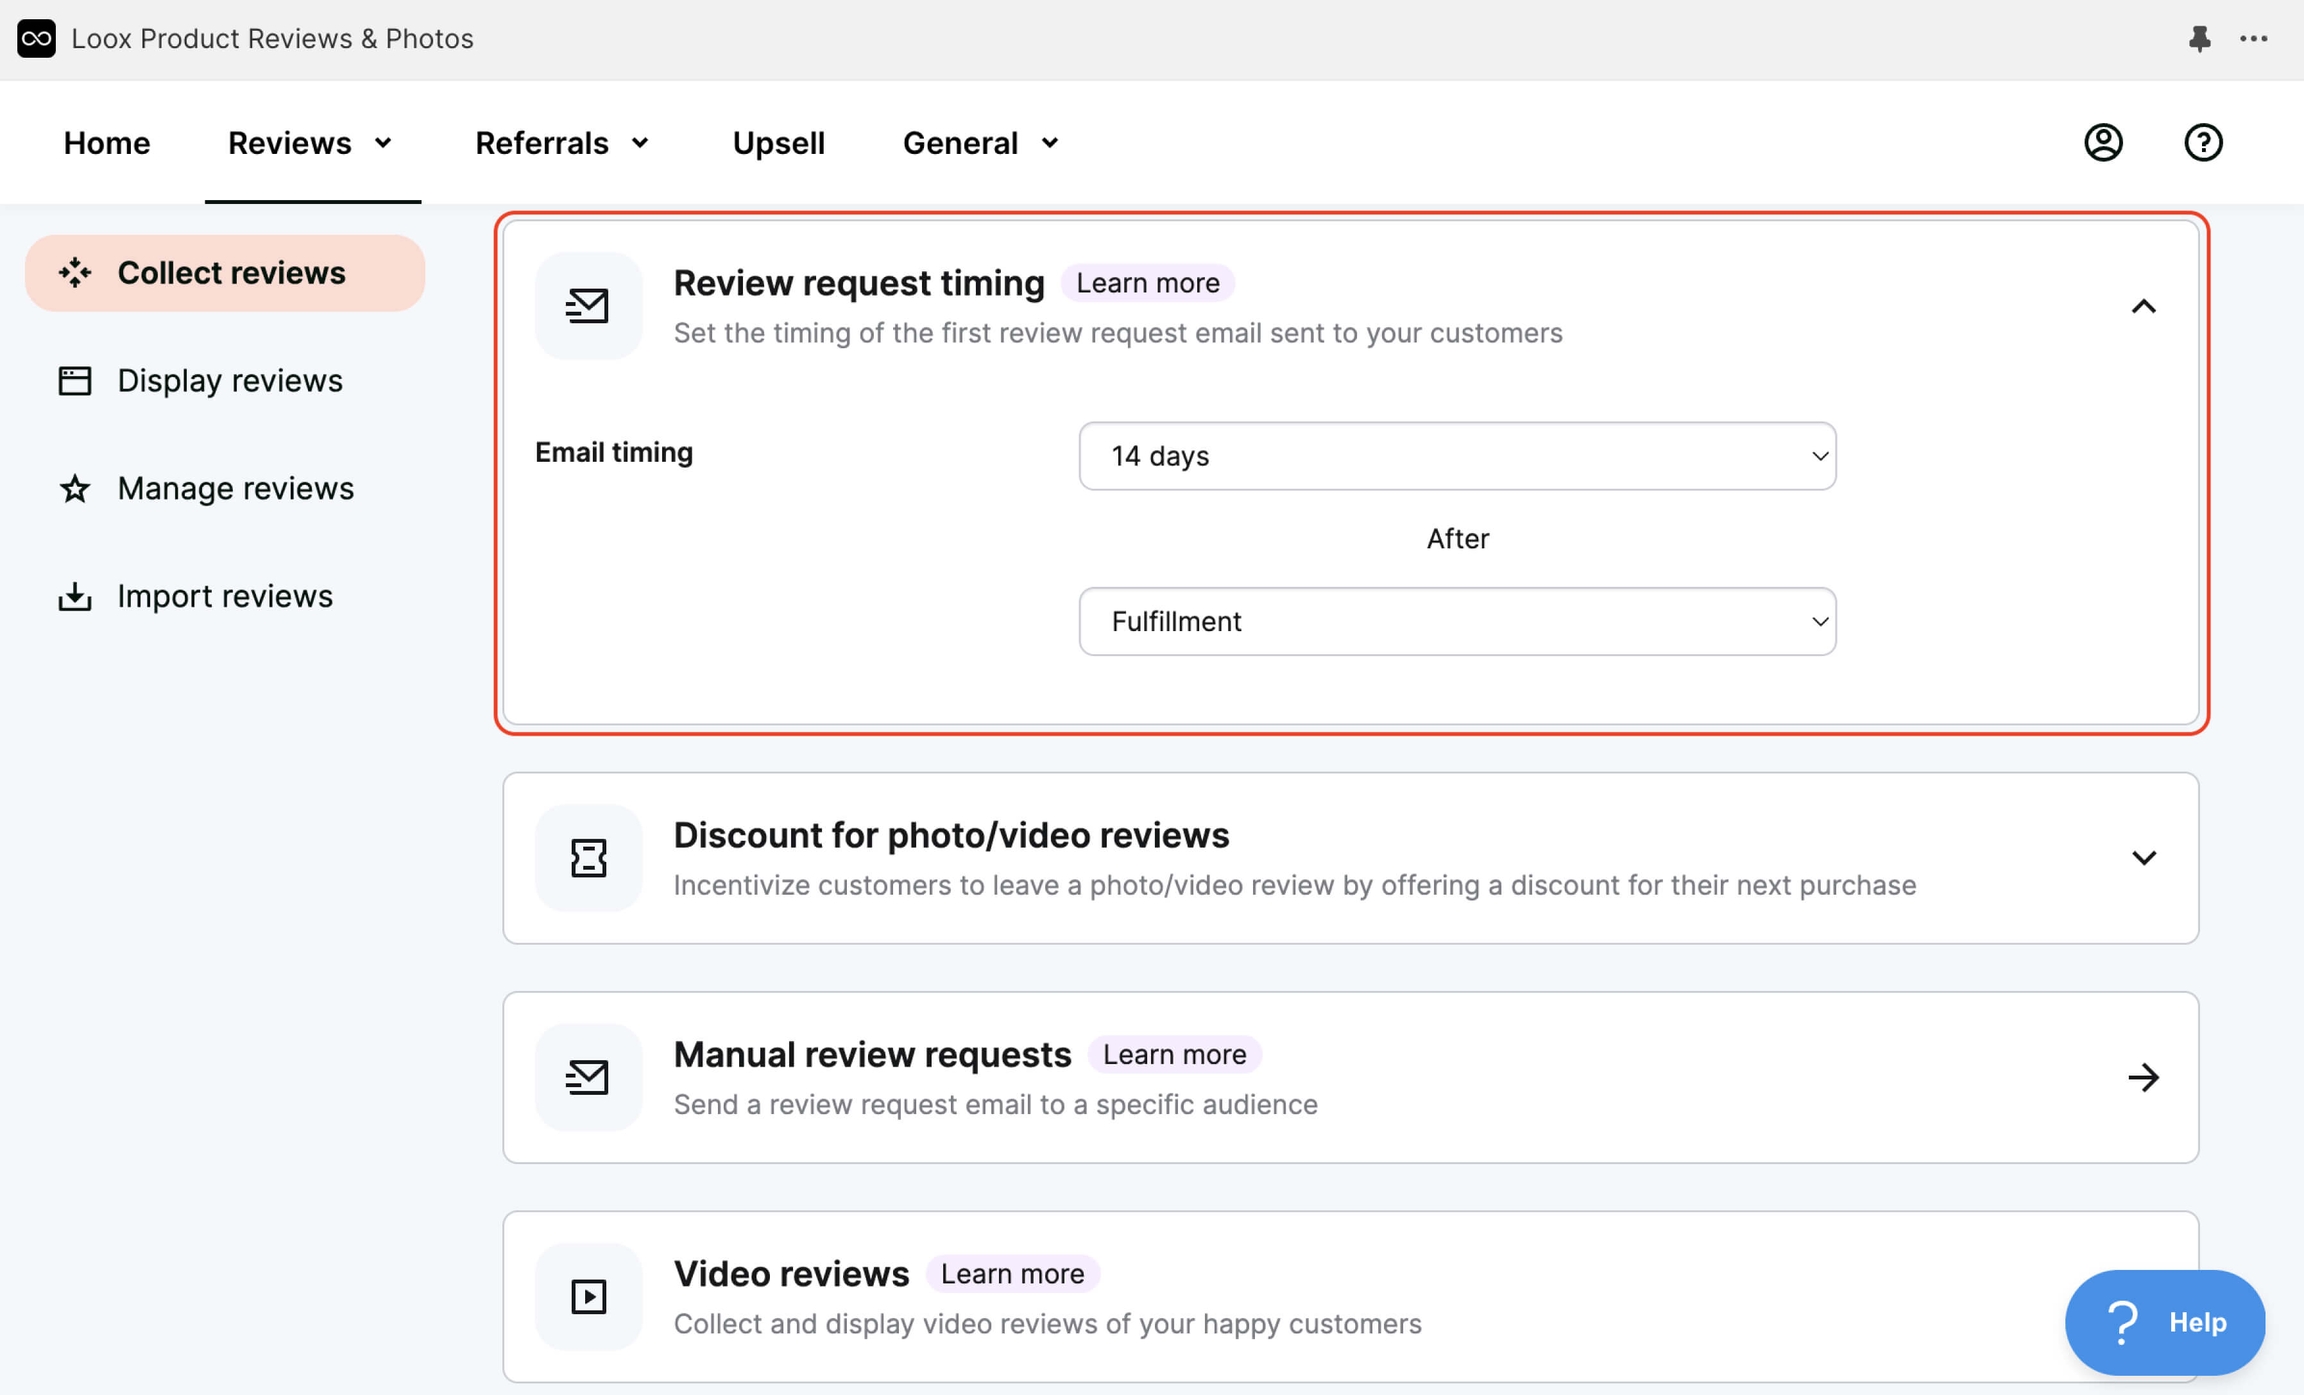Open the Fulfillment dropdown
Screen dimensions: 2304x1395
tap(1456, 621)
